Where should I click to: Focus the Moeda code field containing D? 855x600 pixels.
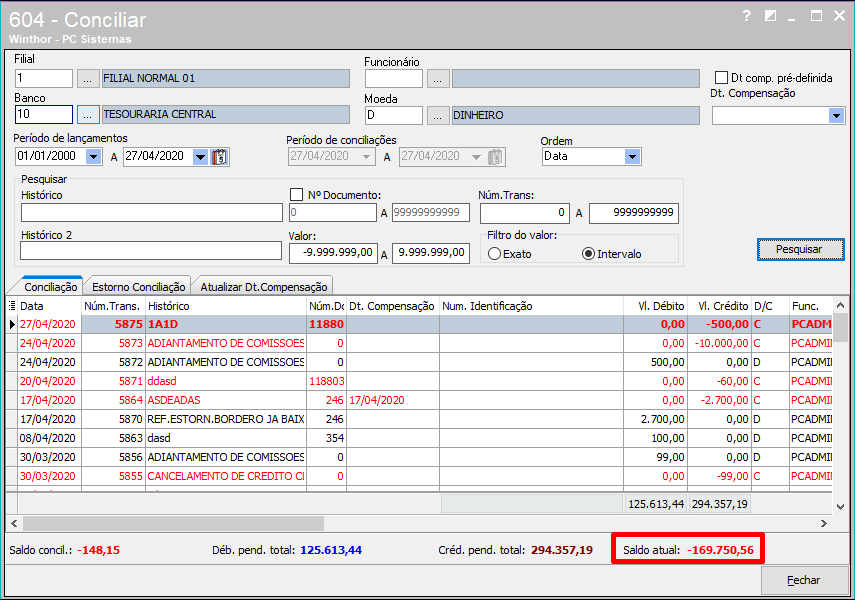pos(394,116)
